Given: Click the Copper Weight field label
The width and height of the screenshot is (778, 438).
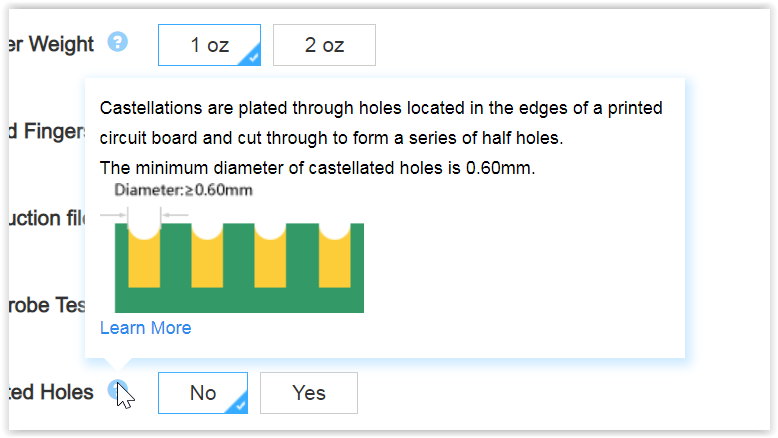Looking at the screenshot, I should point(50,44).
